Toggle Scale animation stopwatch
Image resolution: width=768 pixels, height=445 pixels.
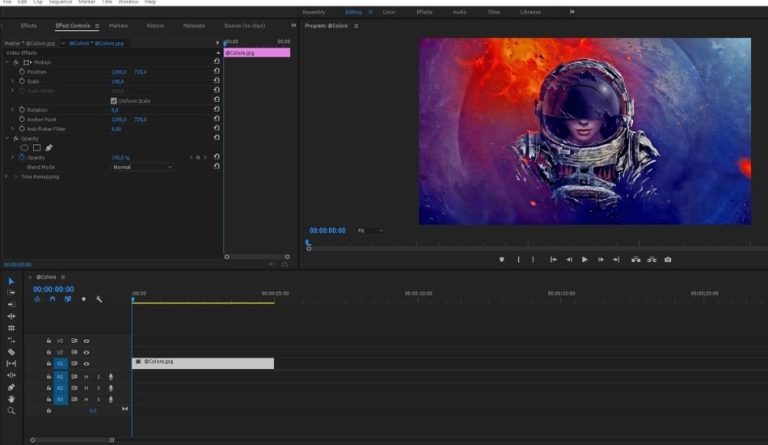tap(22, 81)
